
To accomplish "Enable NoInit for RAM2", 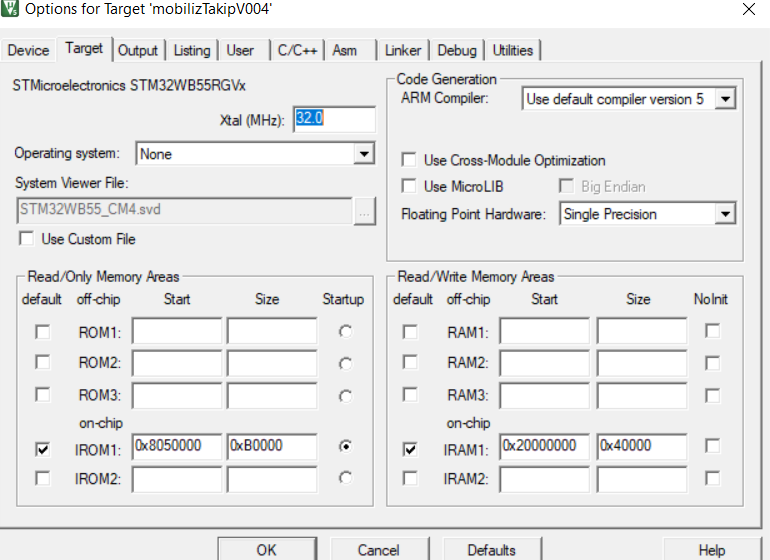I will (713, 363).
